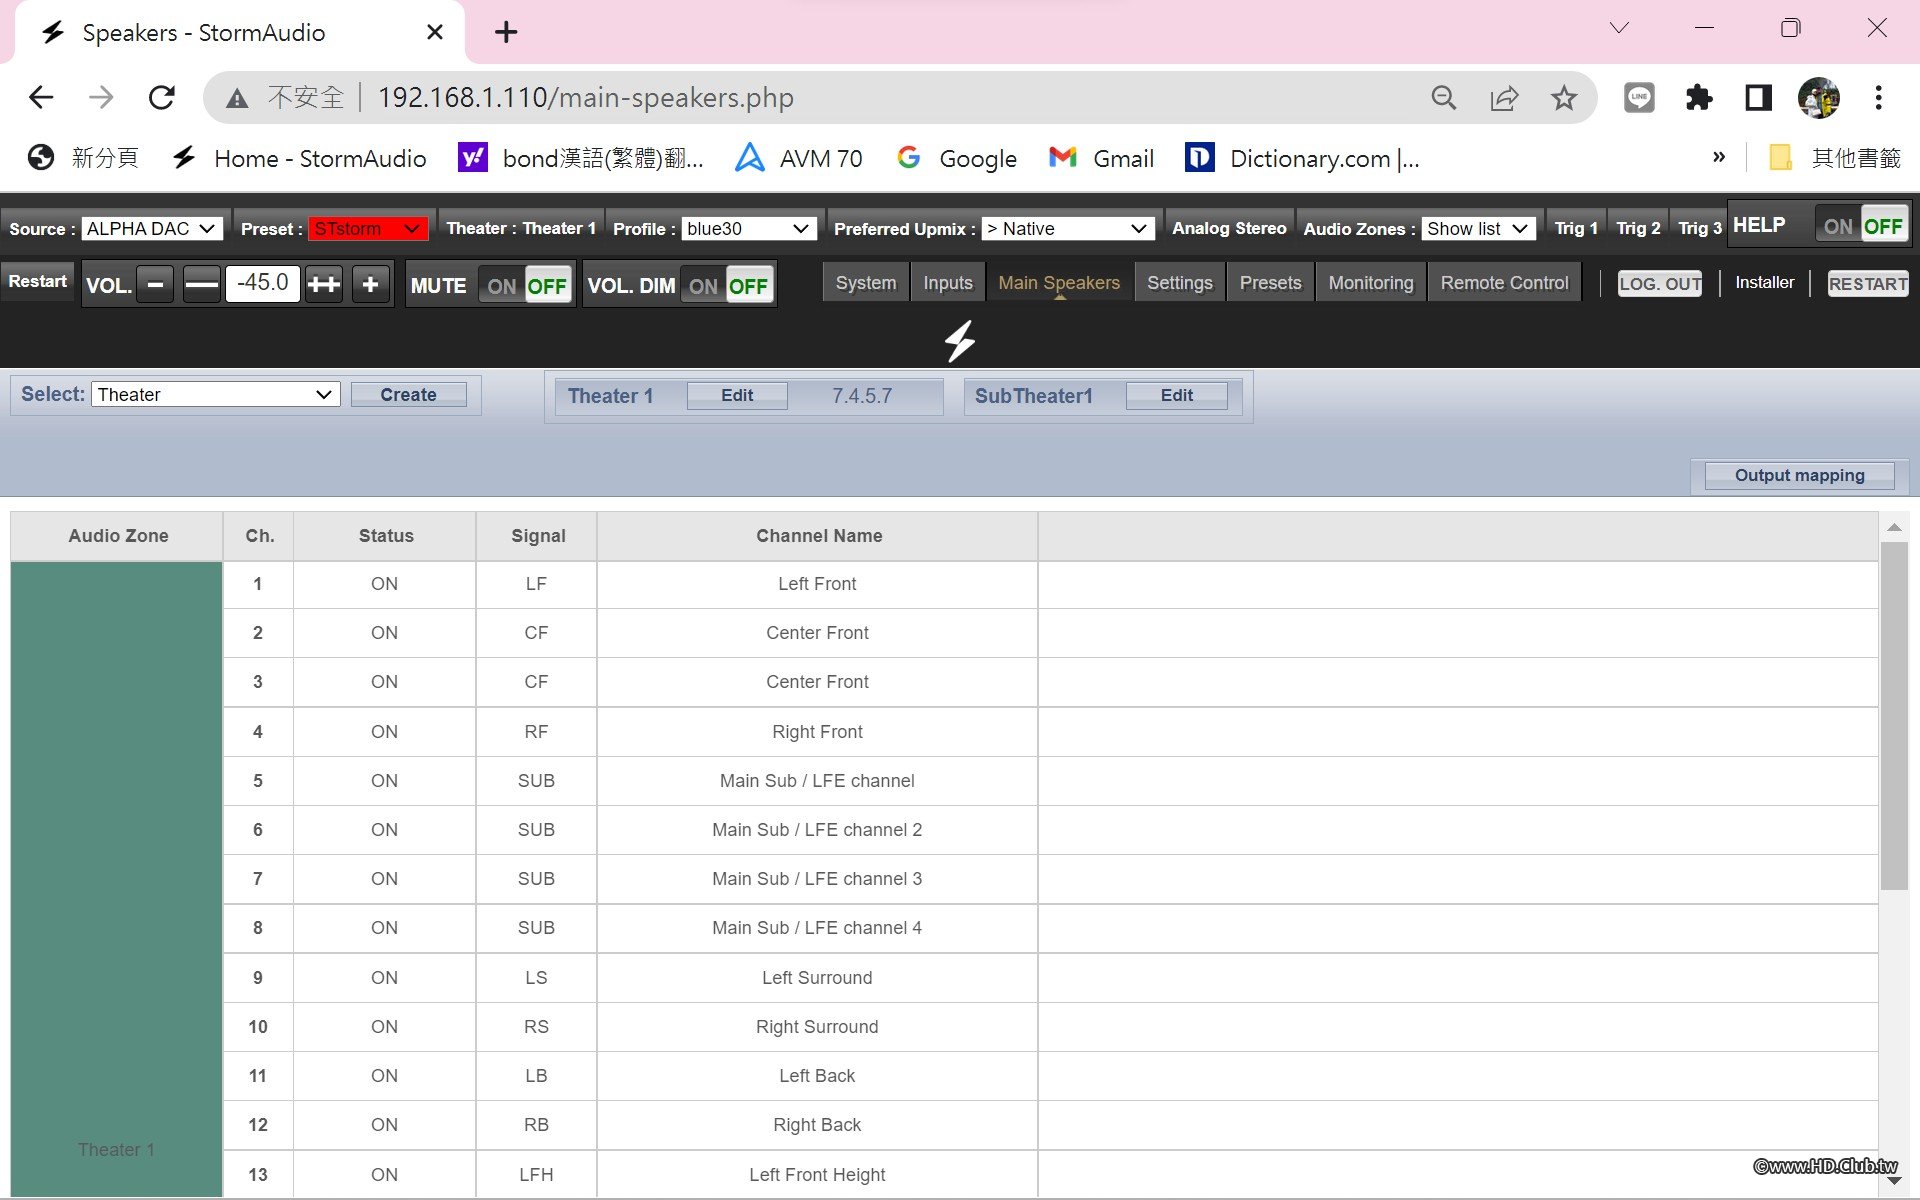Open the Select Theater dropdown

[216, 394]
